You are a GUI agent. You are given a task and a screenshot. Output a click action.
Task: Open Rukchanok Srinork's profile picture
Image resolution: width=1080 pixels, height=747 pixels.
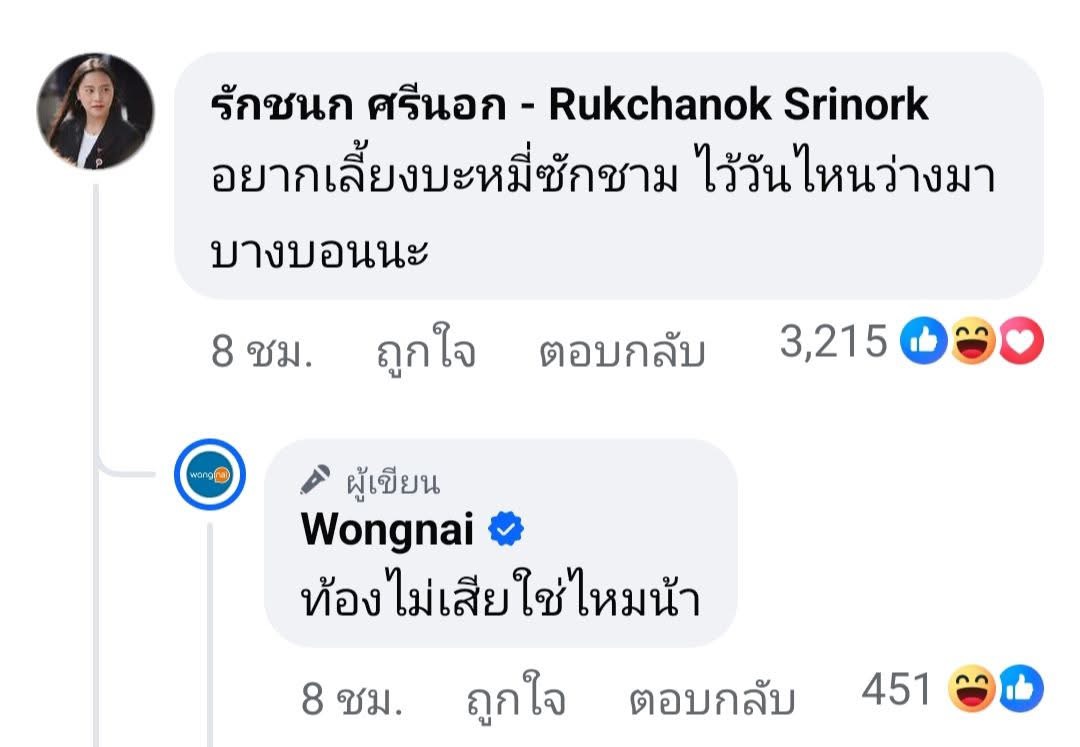[95, 112]
